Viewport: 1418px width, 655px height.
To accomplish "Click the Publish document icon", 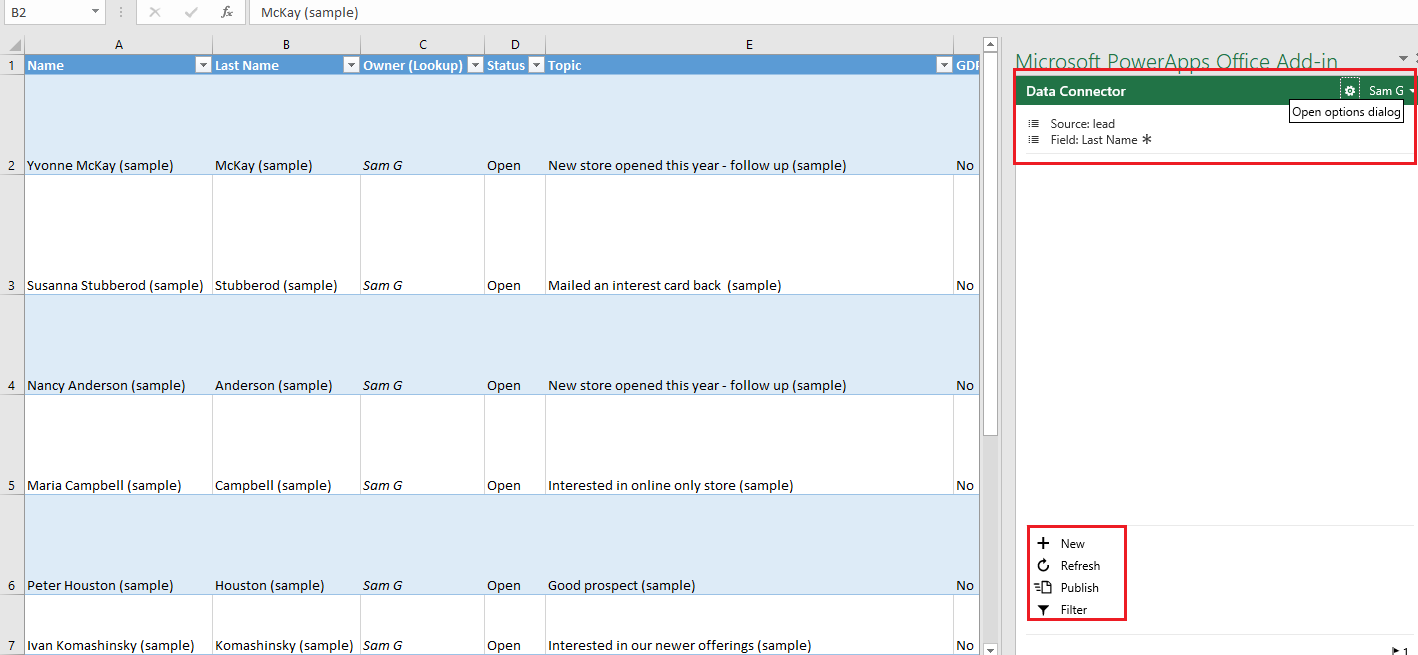I will [x=1043, y=588].
